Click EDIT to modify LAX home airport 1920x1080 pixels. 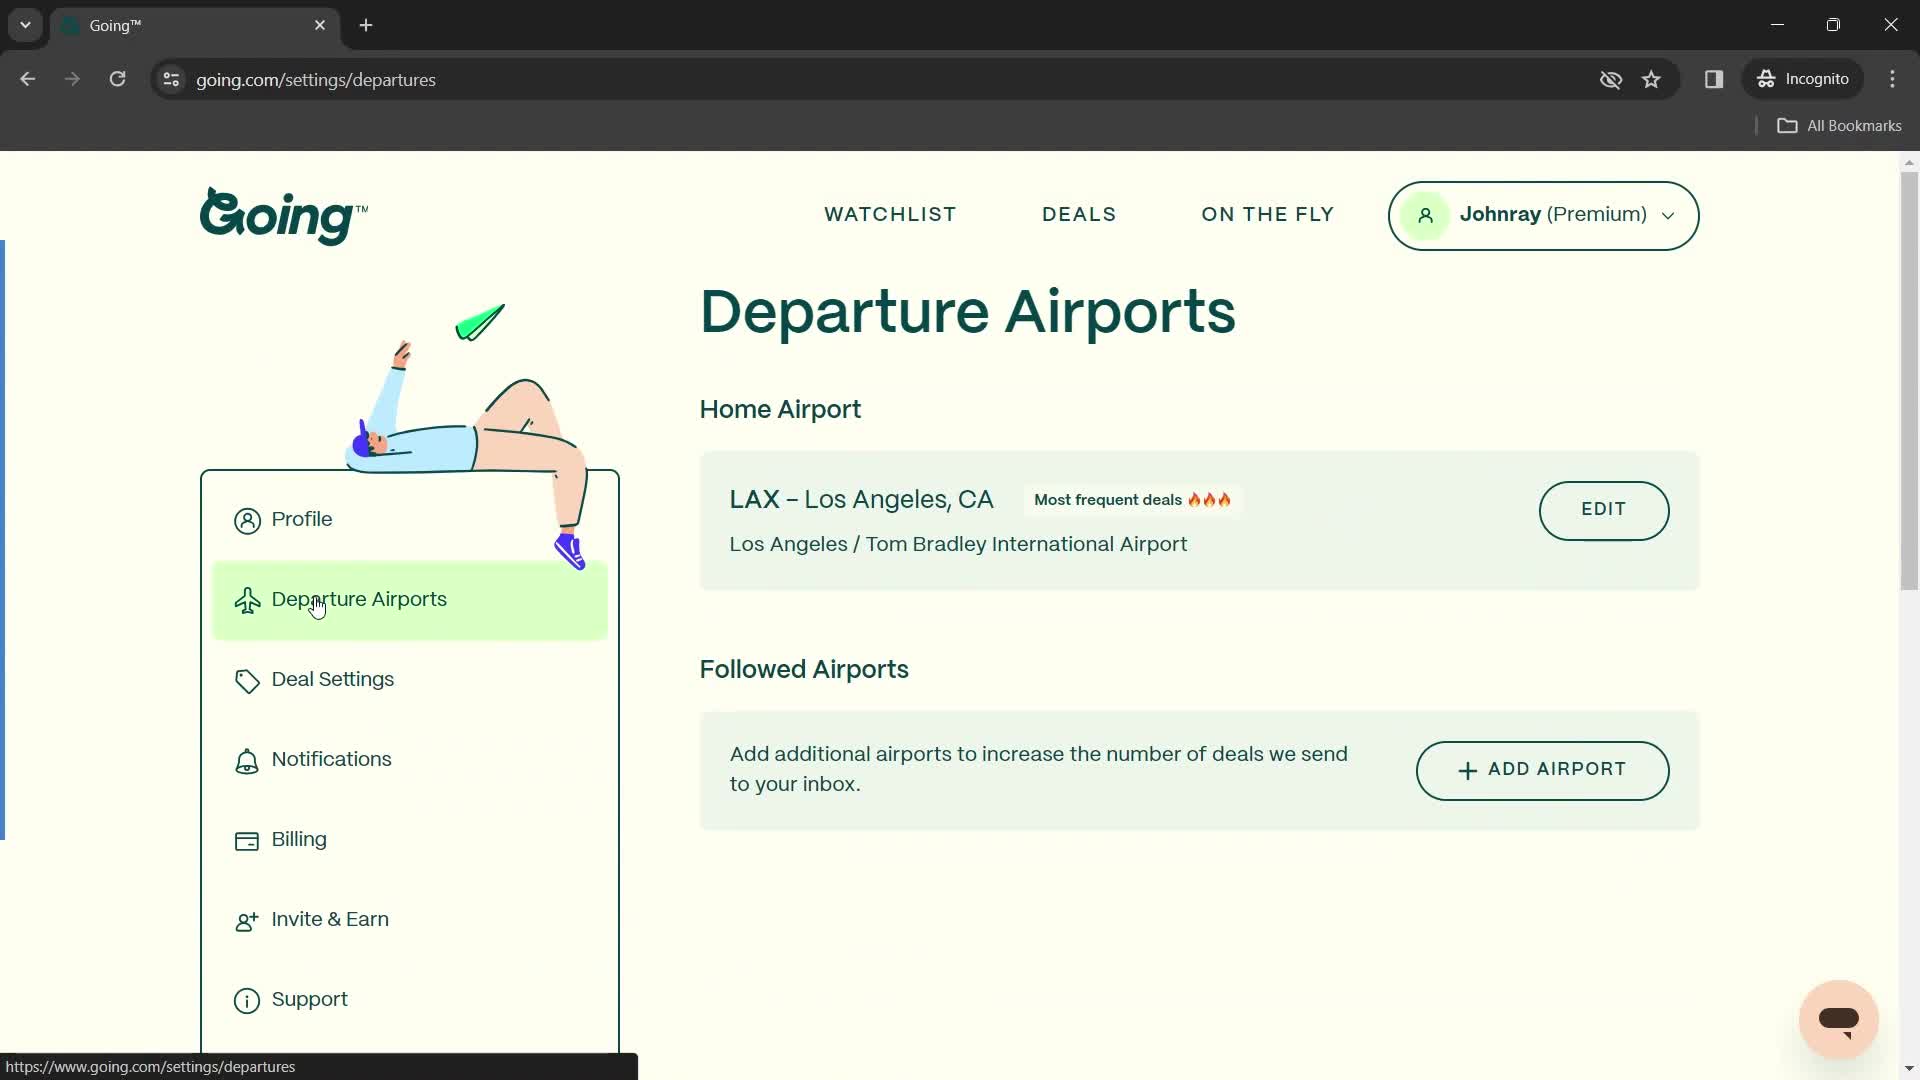tap(1604, 510)
